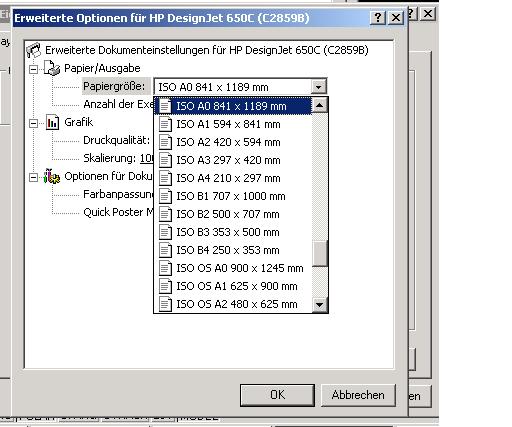Close the Erweiterte Optionen dialog
Image resolution: width=512 pixels, height=427 pixels.
(x=396, y=17)
